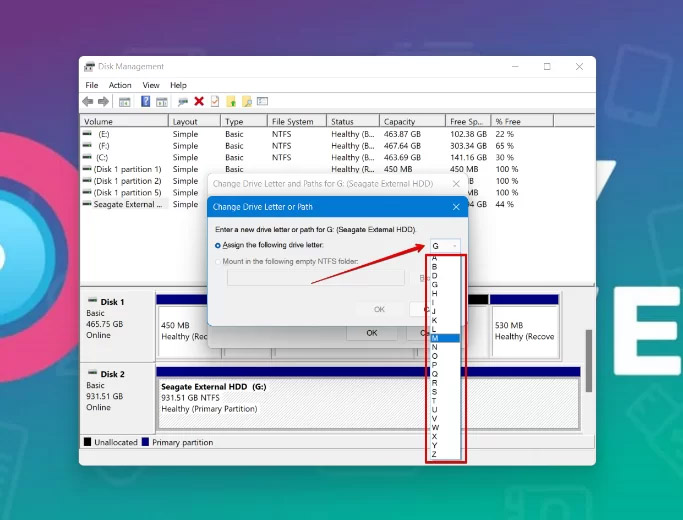Choose letter K in the drive letter list
Viewport: 683px width, 520px height.
(x=445, y=320)
